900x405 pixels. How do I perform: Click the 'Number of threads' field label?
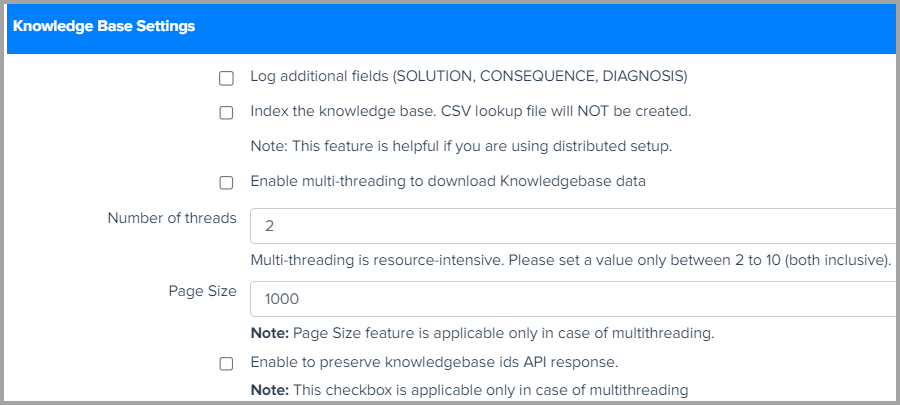[172, 218]
